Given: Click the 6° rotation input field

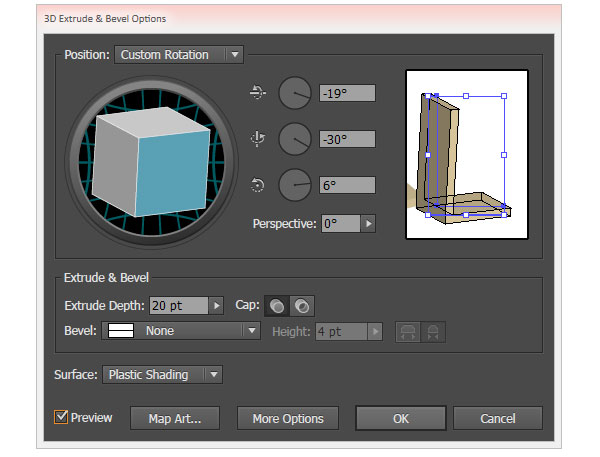Looking at the screenshot, I should click(x=347, y=185).
